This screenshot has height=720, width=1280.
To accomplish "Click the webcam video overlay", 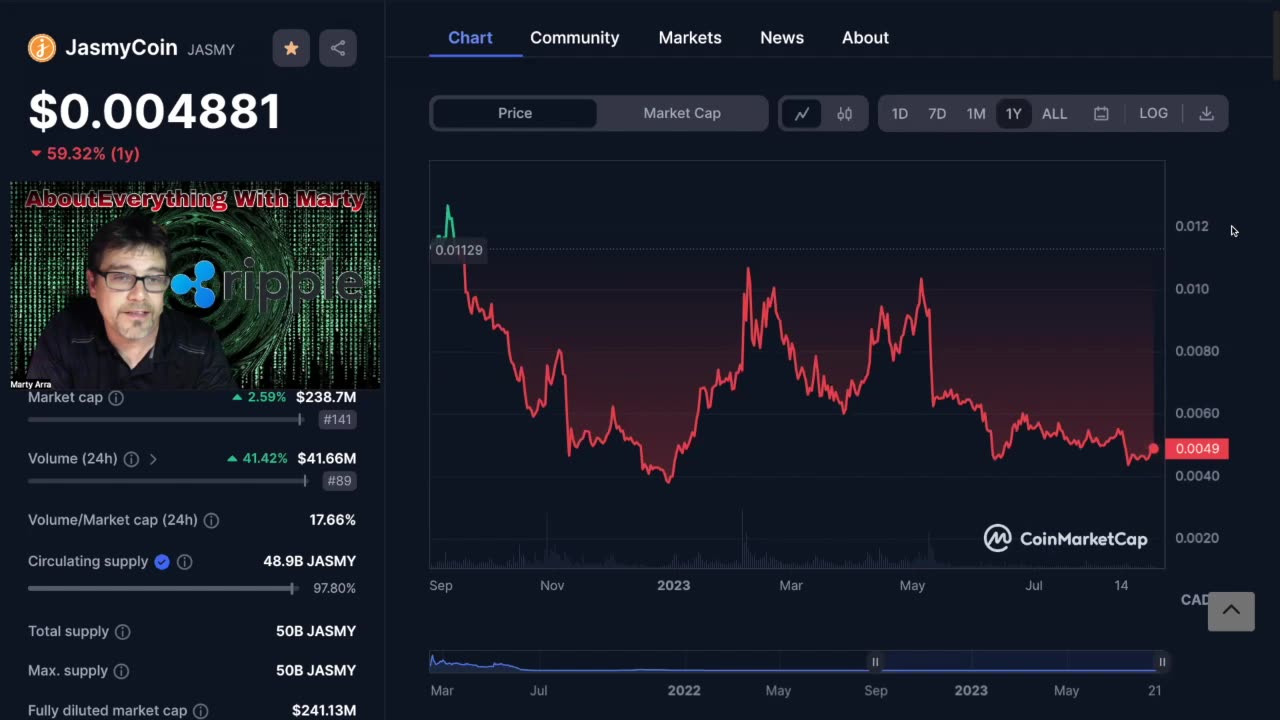I will pos(195,286).
